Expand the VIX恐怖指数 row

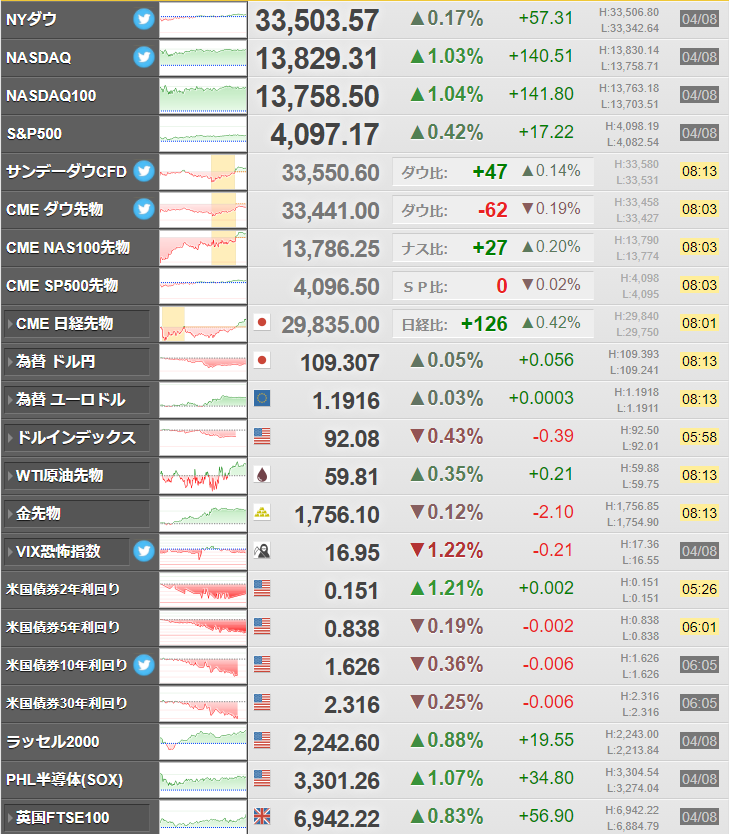pos(66,552)
